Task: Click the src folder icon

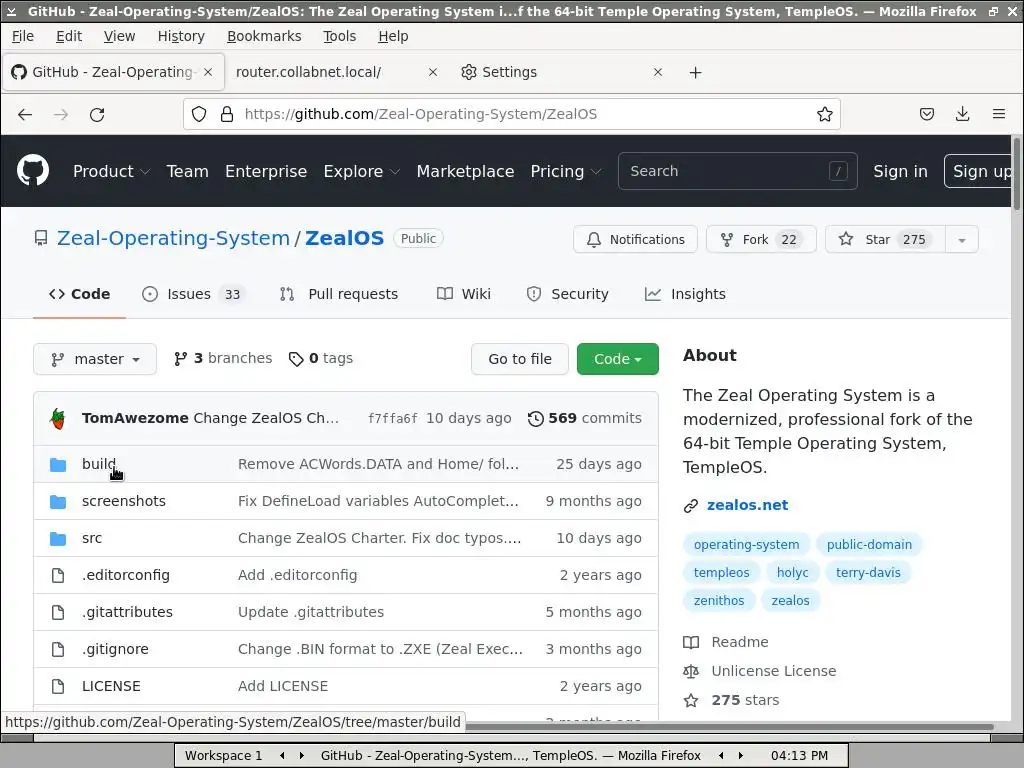Action: pos(58,539)
